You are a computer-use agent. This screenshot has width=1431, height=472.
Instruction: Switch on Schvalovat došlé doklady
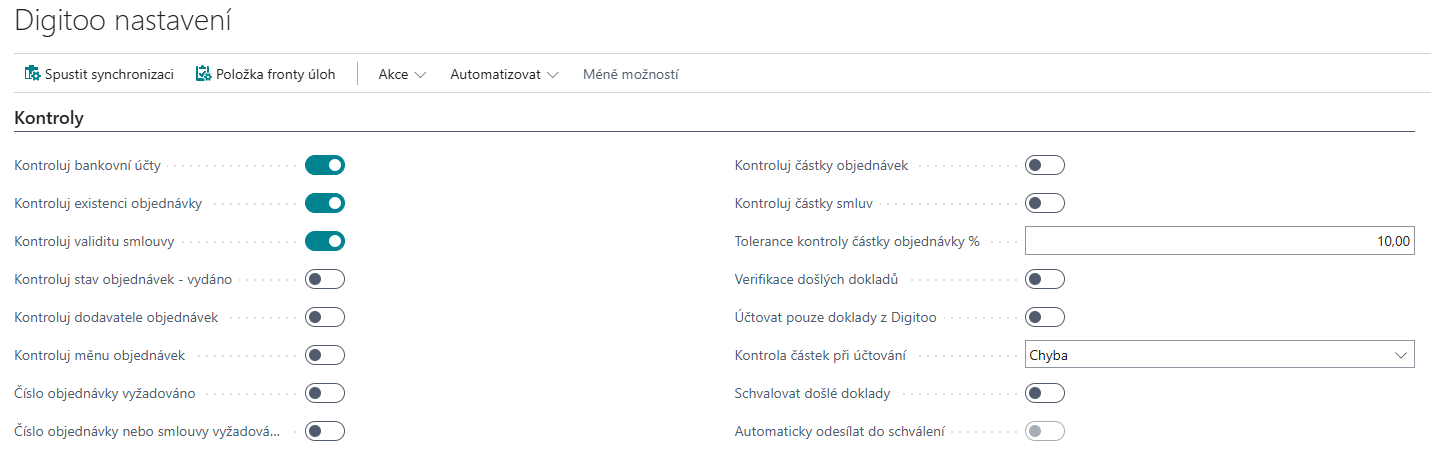pyautogui.click(x=1045, y=393)
